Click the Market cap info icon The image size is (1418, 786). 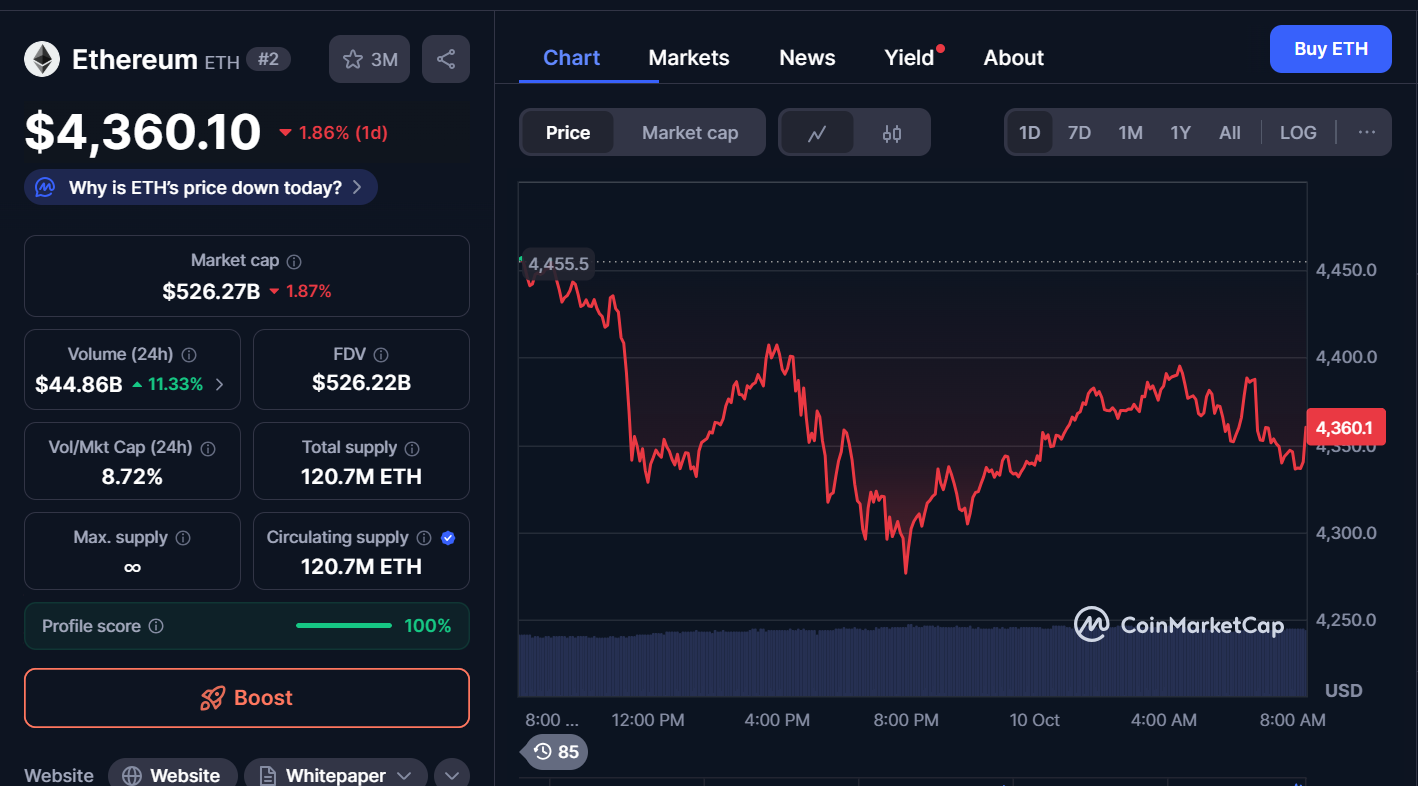(294, 261)
